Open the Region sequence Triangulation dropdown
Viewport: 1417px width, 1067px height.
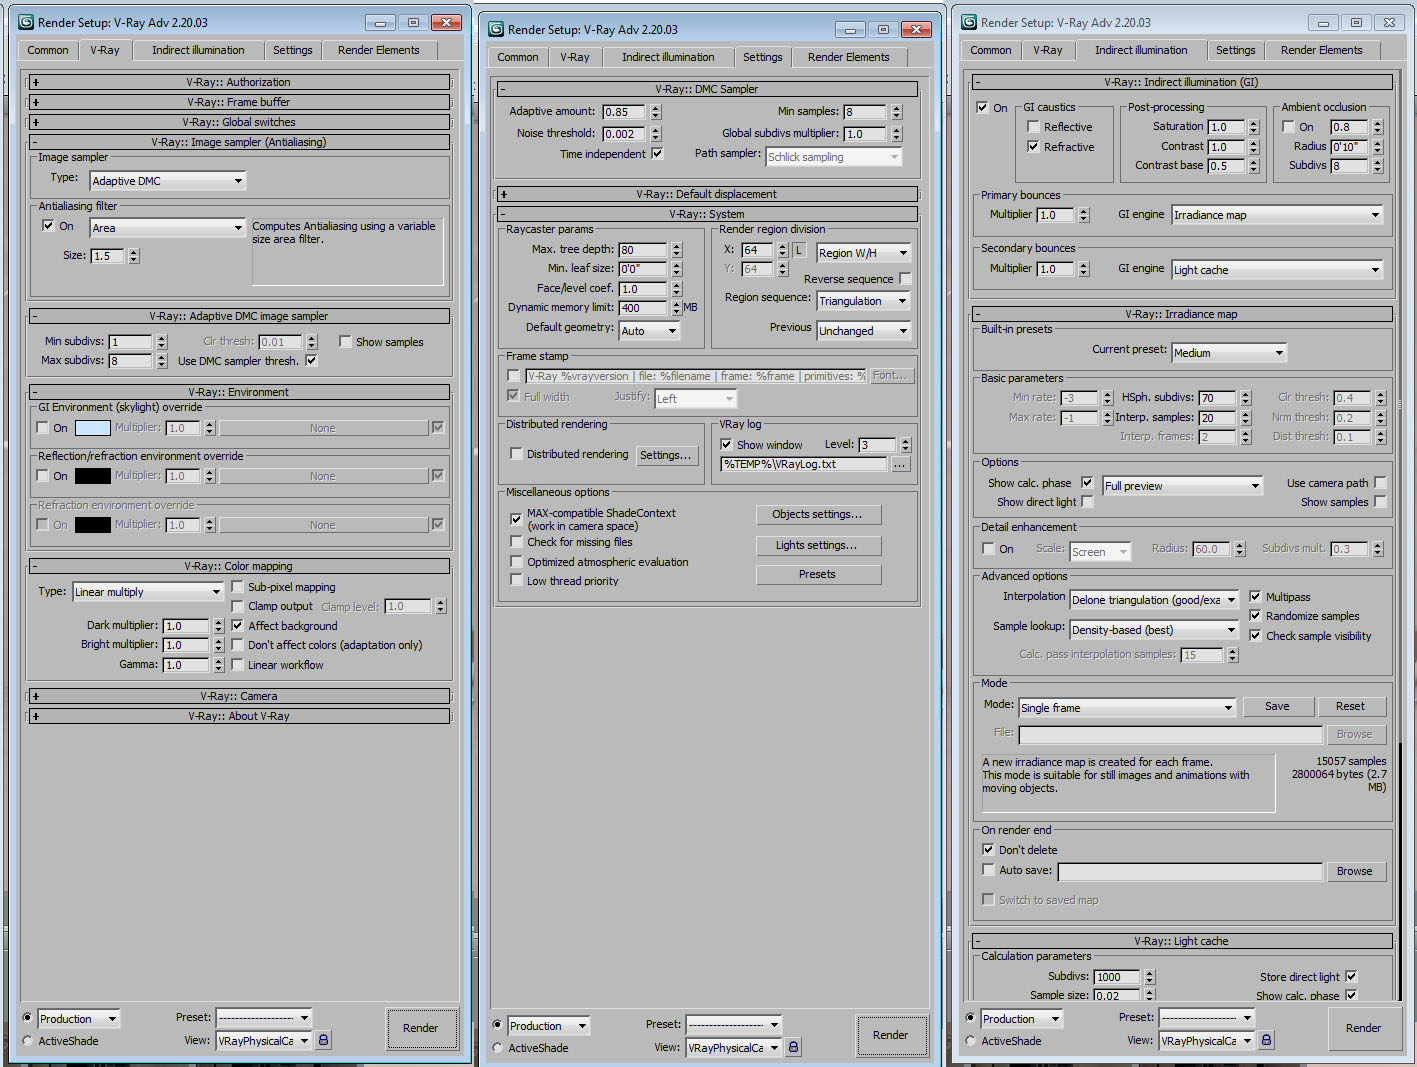click(x=863, y=301)
